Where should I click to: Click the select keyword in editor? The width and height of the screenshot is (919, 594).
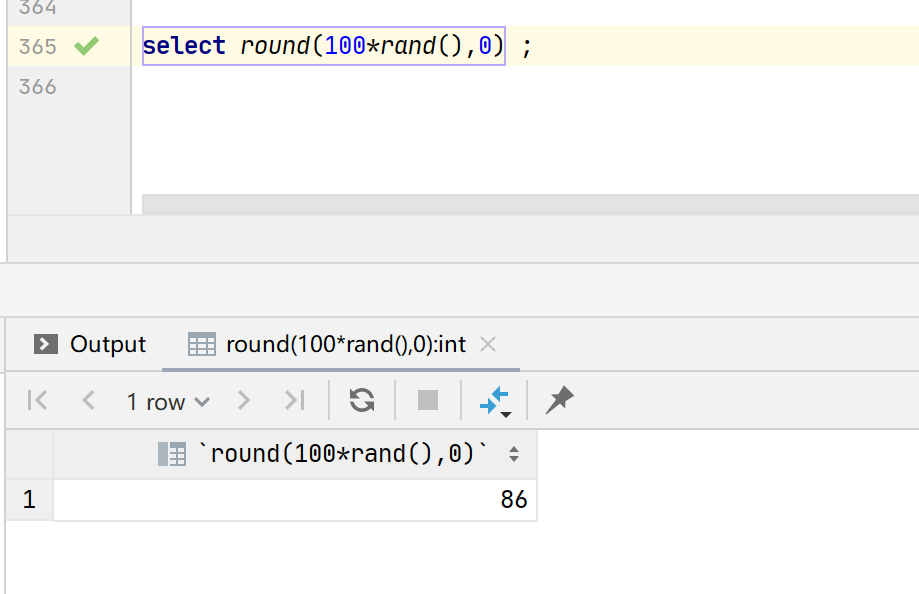184,46
